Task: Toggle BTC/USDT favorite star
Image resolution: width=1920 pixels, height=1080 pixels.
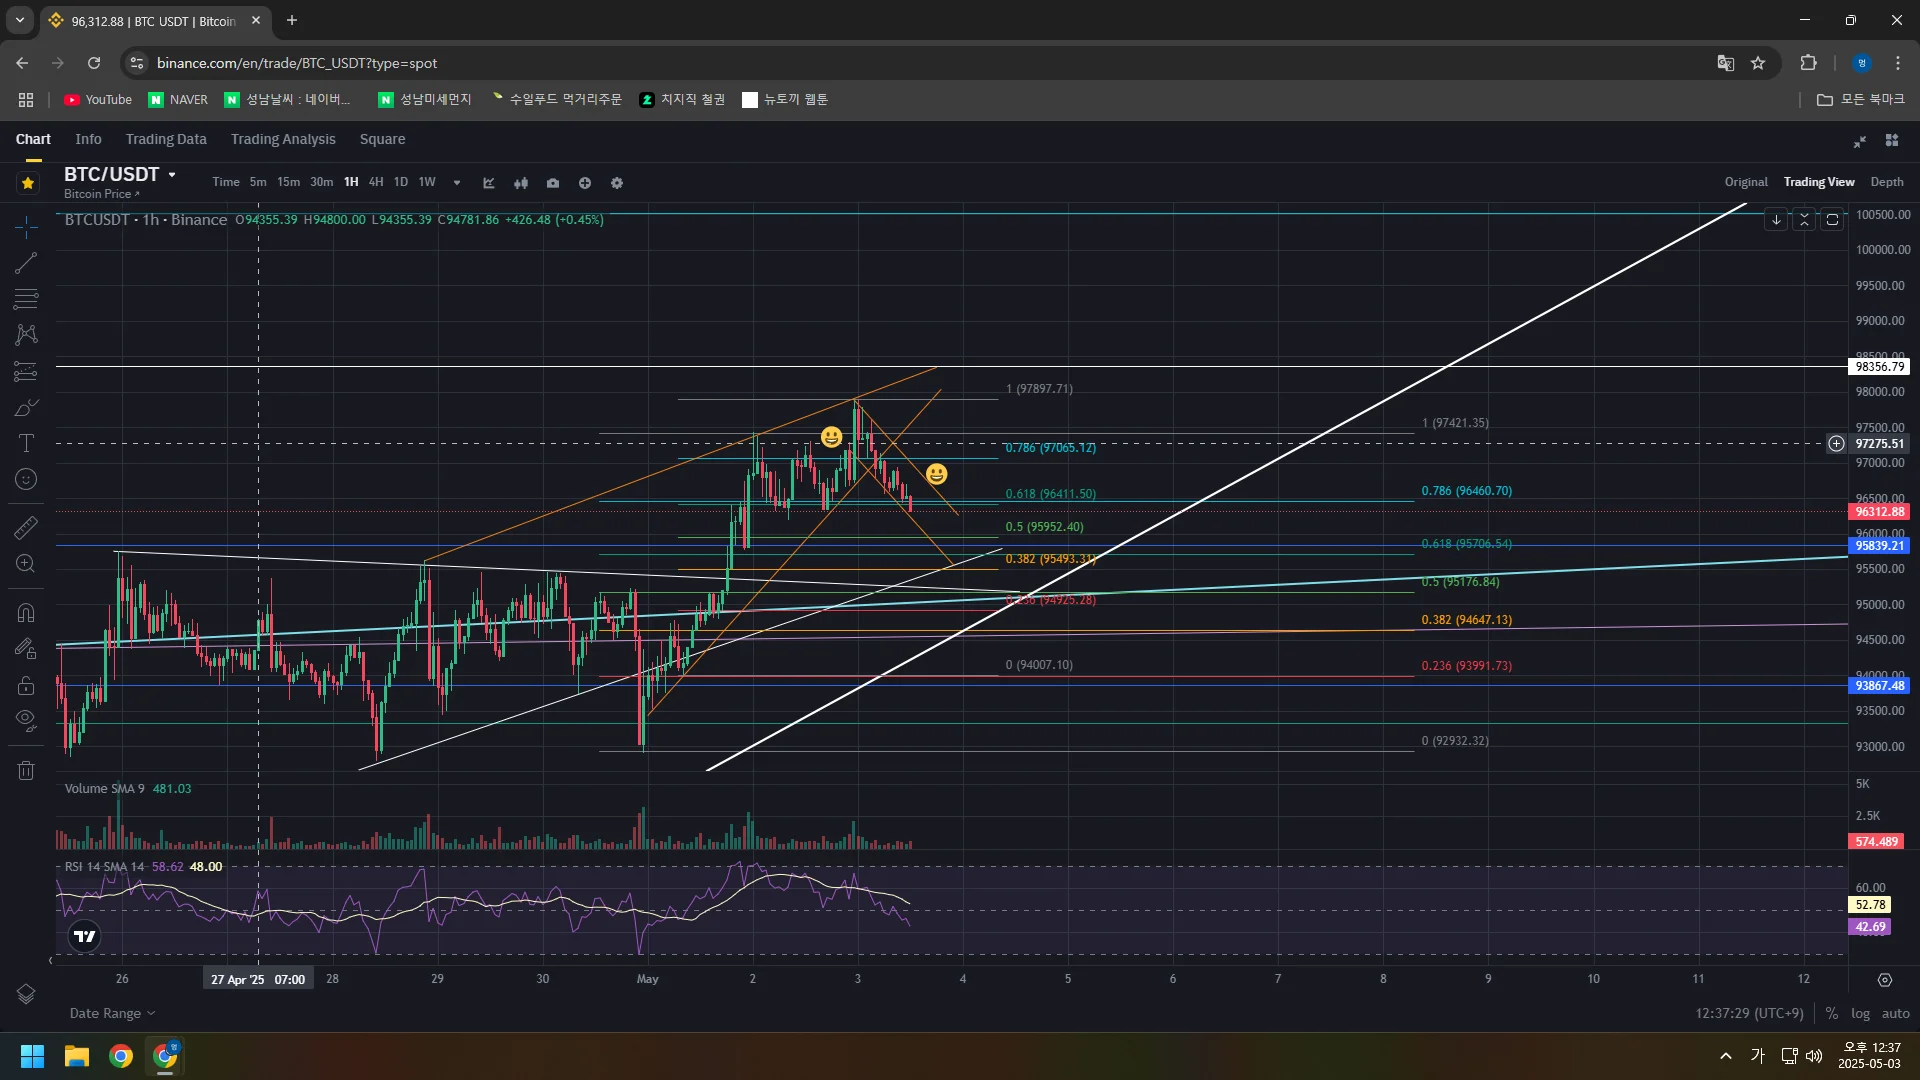Action: point(28,183)
